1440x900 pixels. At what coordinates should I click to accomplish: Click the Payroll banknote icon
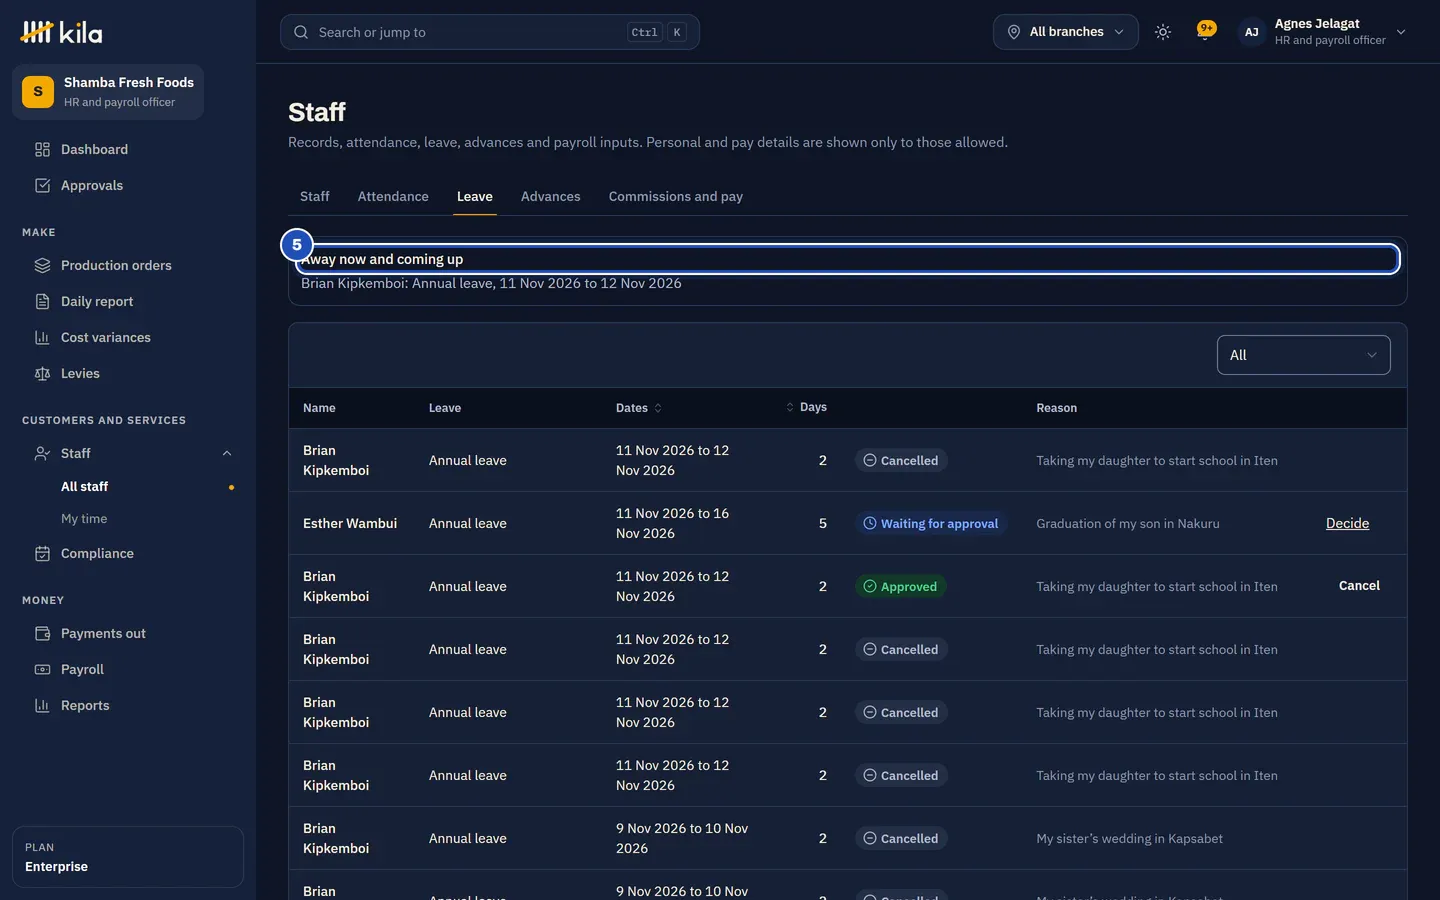pos(42,670)
